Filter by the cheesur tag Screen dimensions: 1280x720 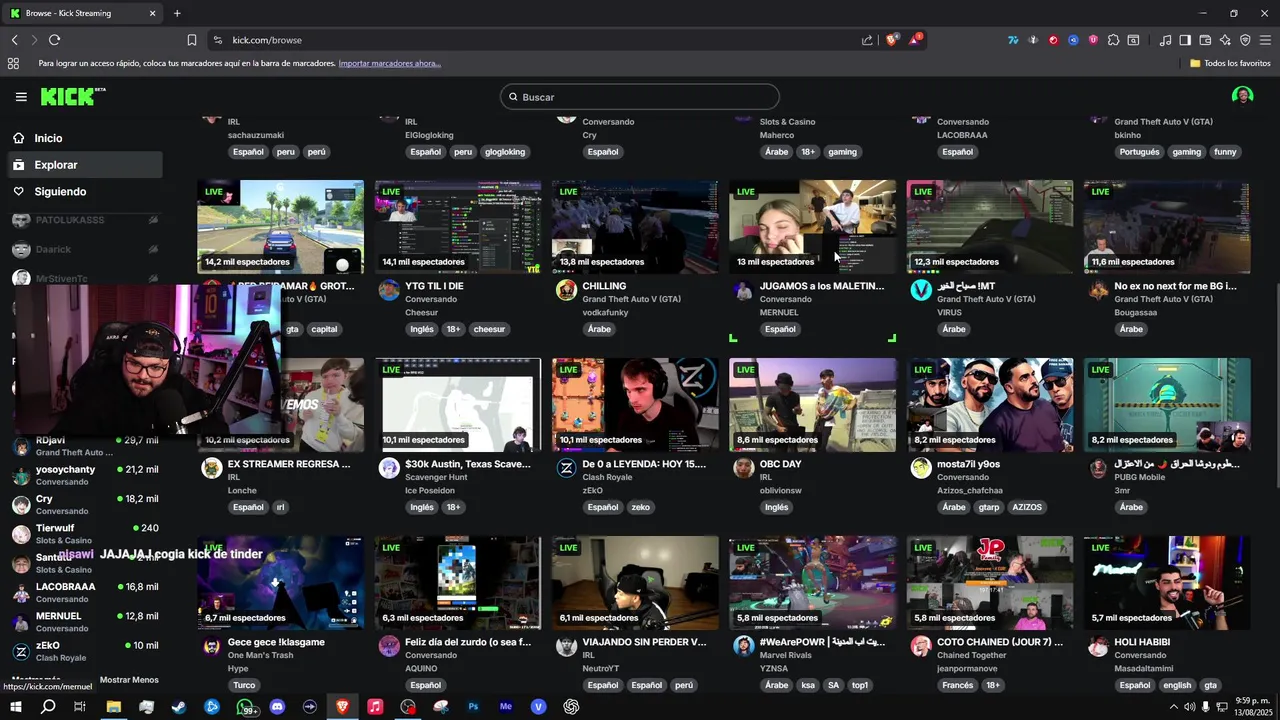point(489,329)
